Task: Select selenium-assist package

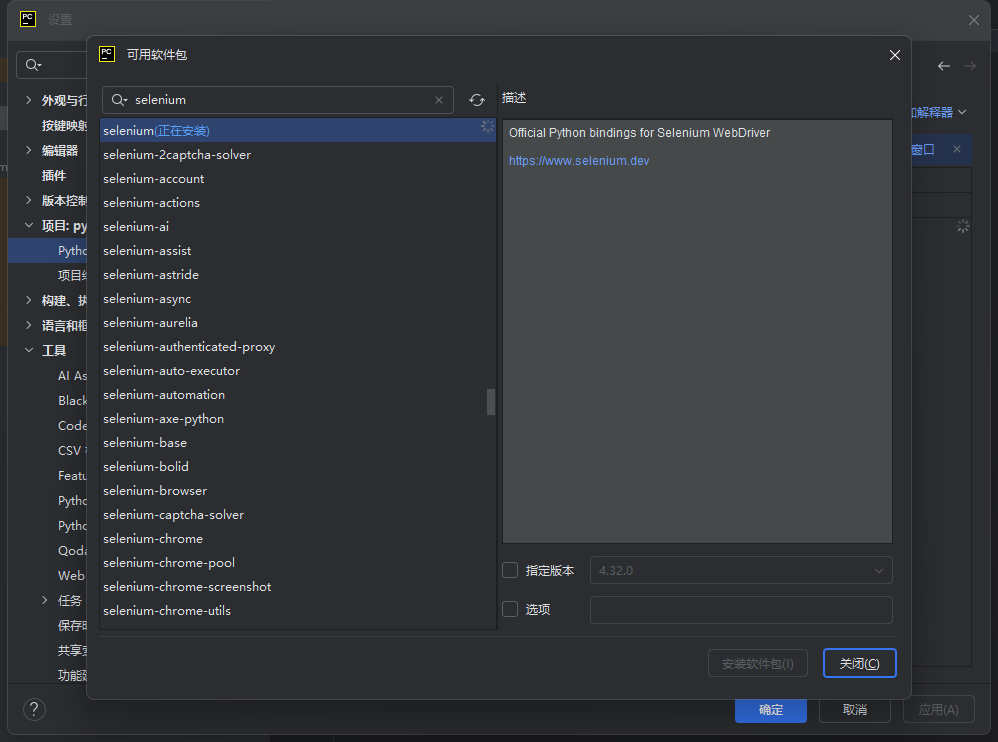Action: [x=297, y=251]
